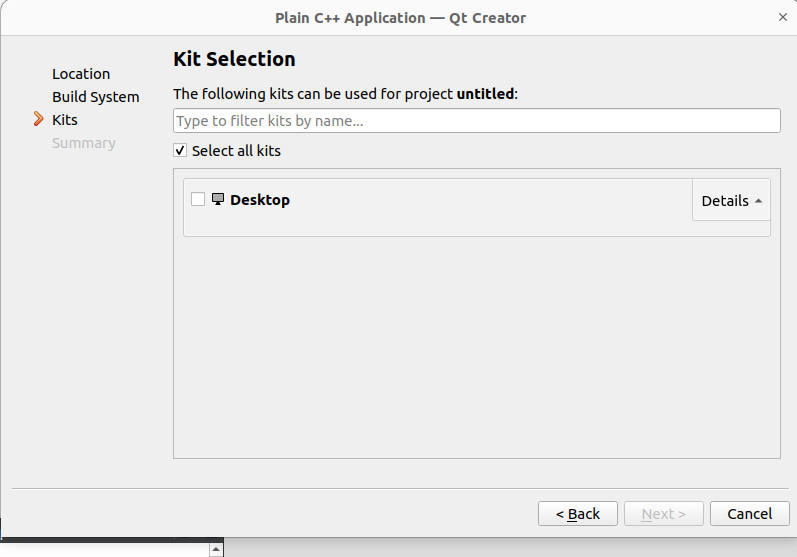Expand the Desktop kit Details
This screenshot has width=797, height=557.
click(731, 200)
